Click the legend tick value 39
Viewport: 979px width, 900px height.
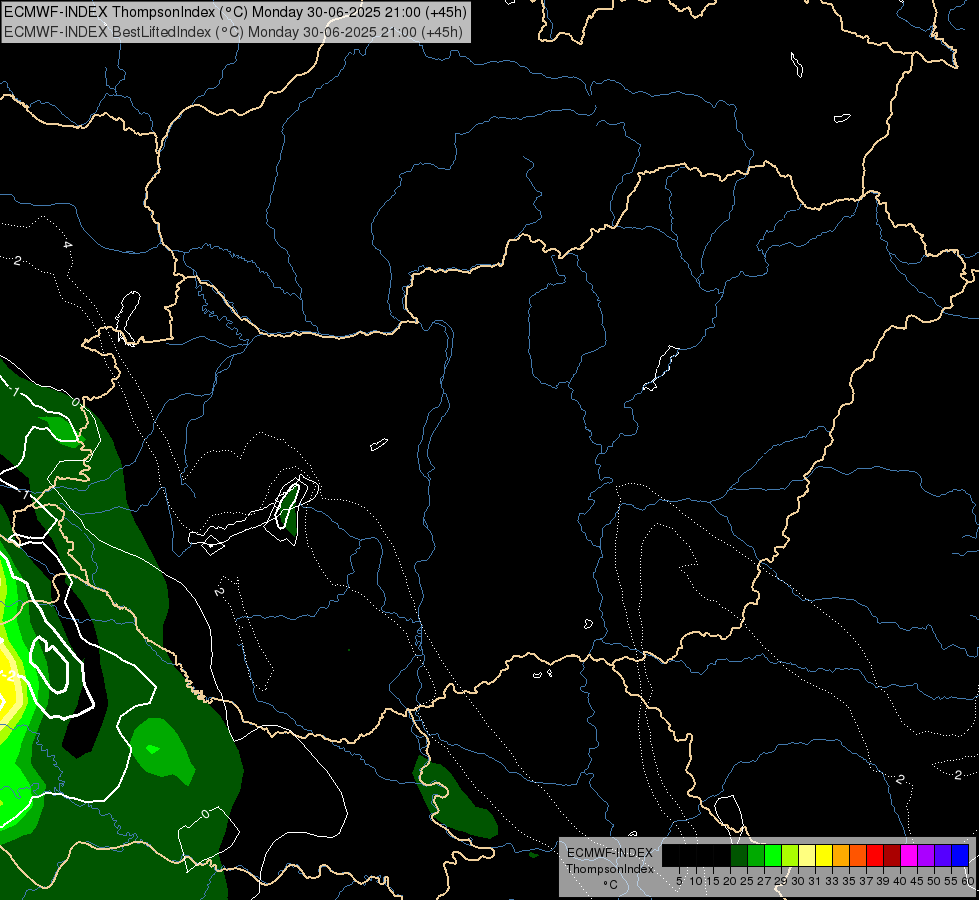click(x=883, y=881)
